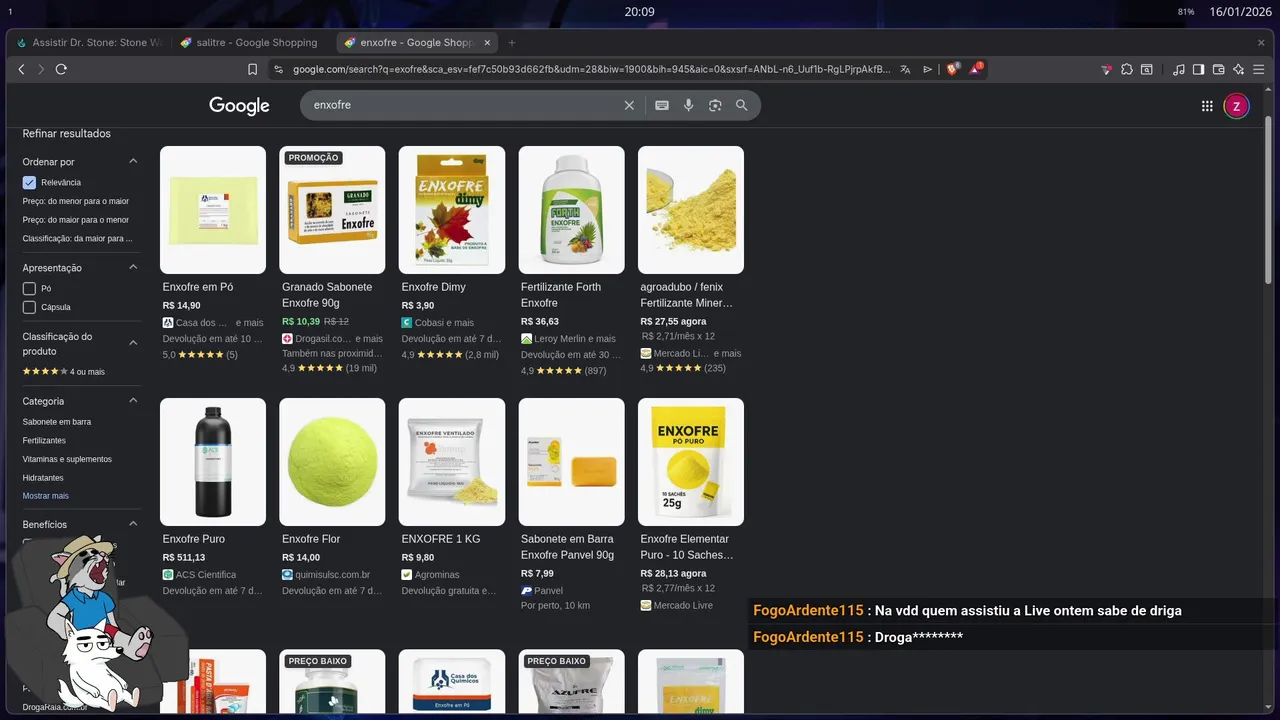This screenshot has width=1280, height=720.
Task: Open the Google apps grid icon
Action: pos(1207,106)
